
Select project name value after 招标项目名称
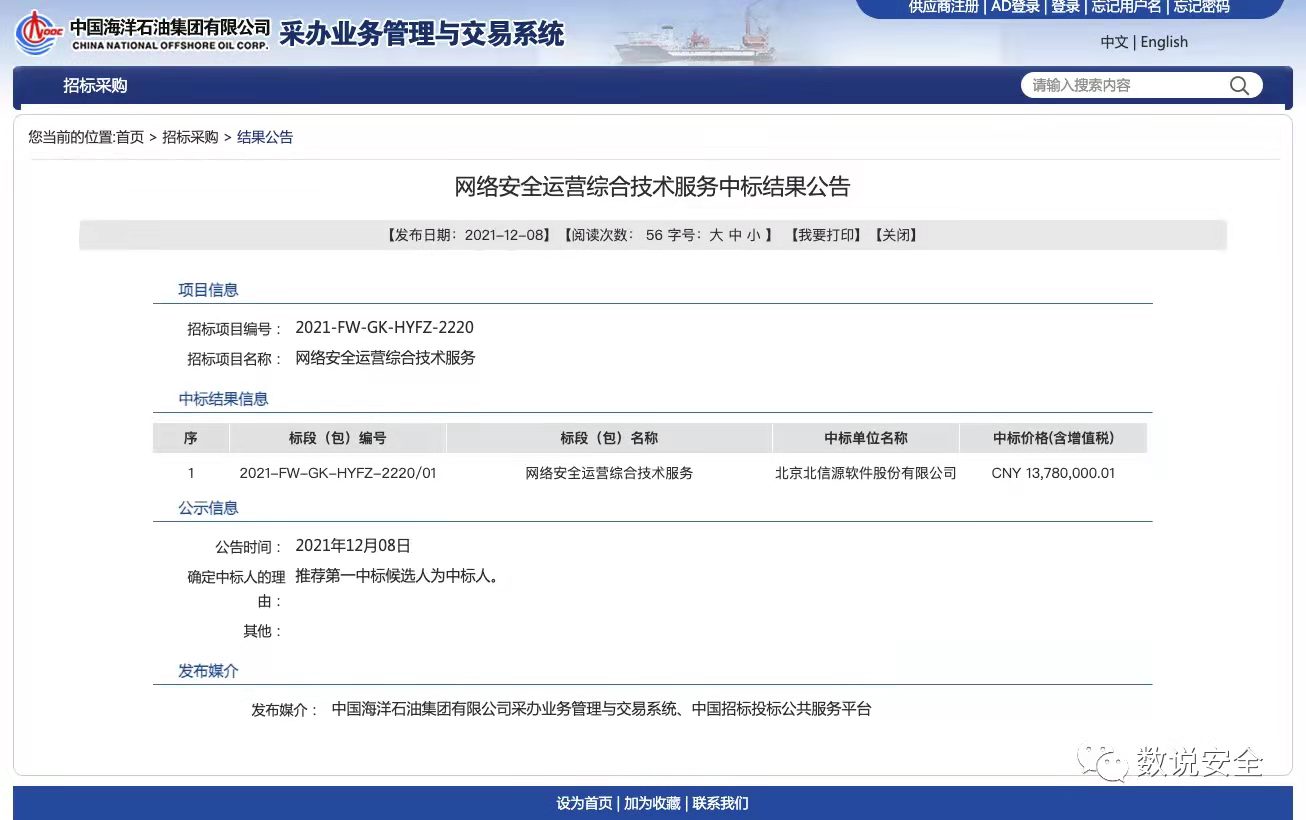click(385, 358)
